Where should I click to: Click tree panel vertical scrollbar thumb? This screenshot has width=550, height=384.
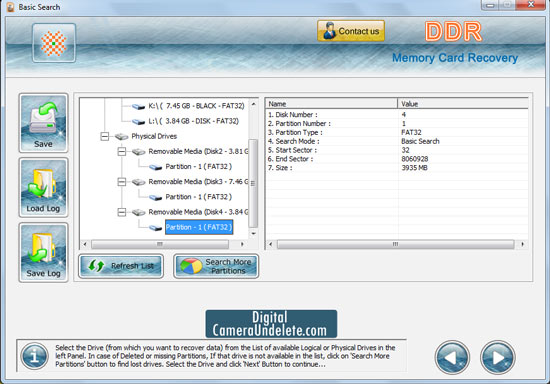(x=253, y=183)
